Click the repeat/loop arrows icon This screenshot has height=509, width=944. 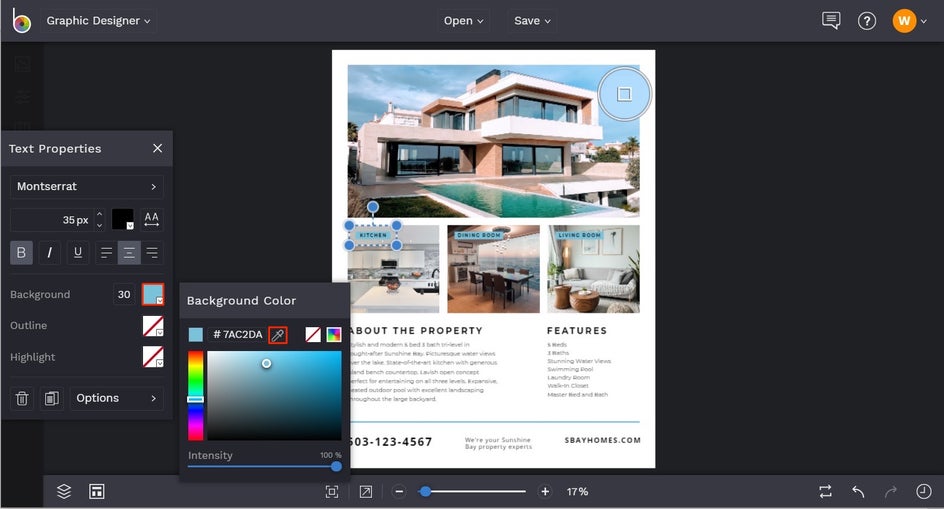(x=825, y=492)
